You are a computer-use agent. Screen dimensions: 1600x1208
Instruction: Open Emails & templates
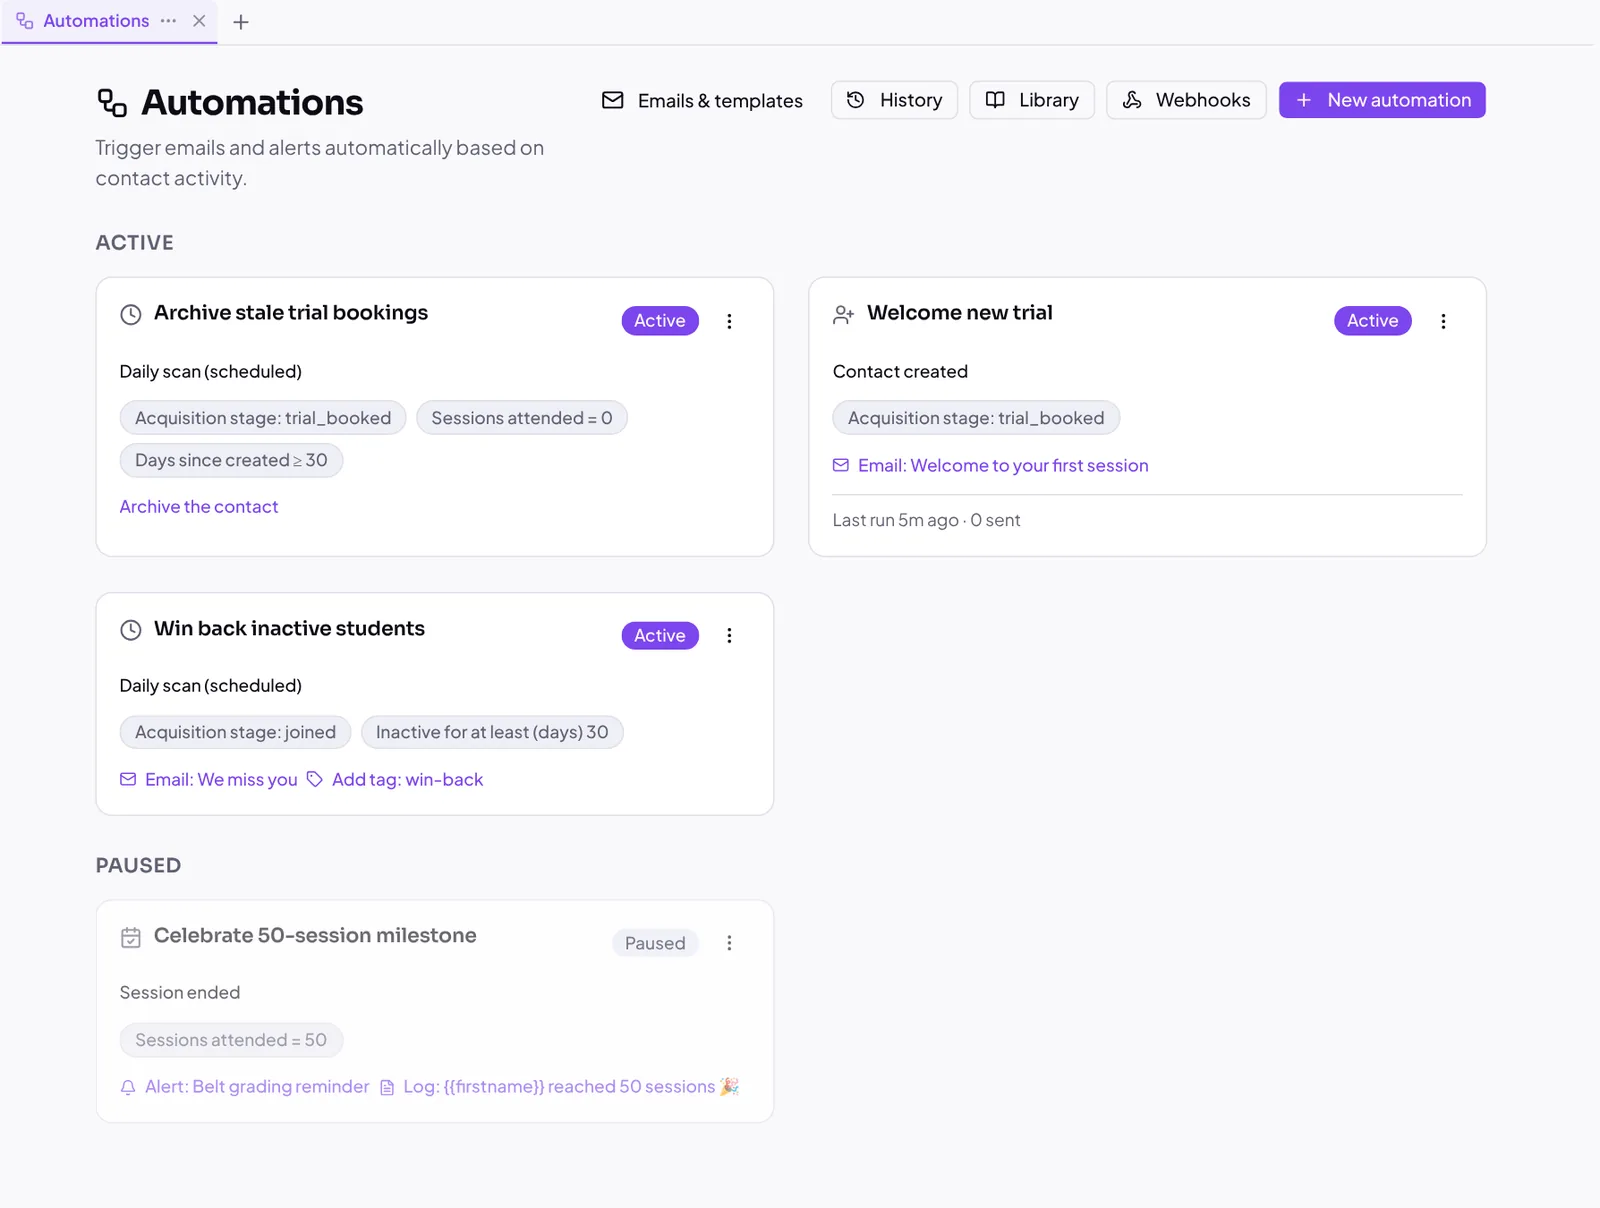(702, 100)
